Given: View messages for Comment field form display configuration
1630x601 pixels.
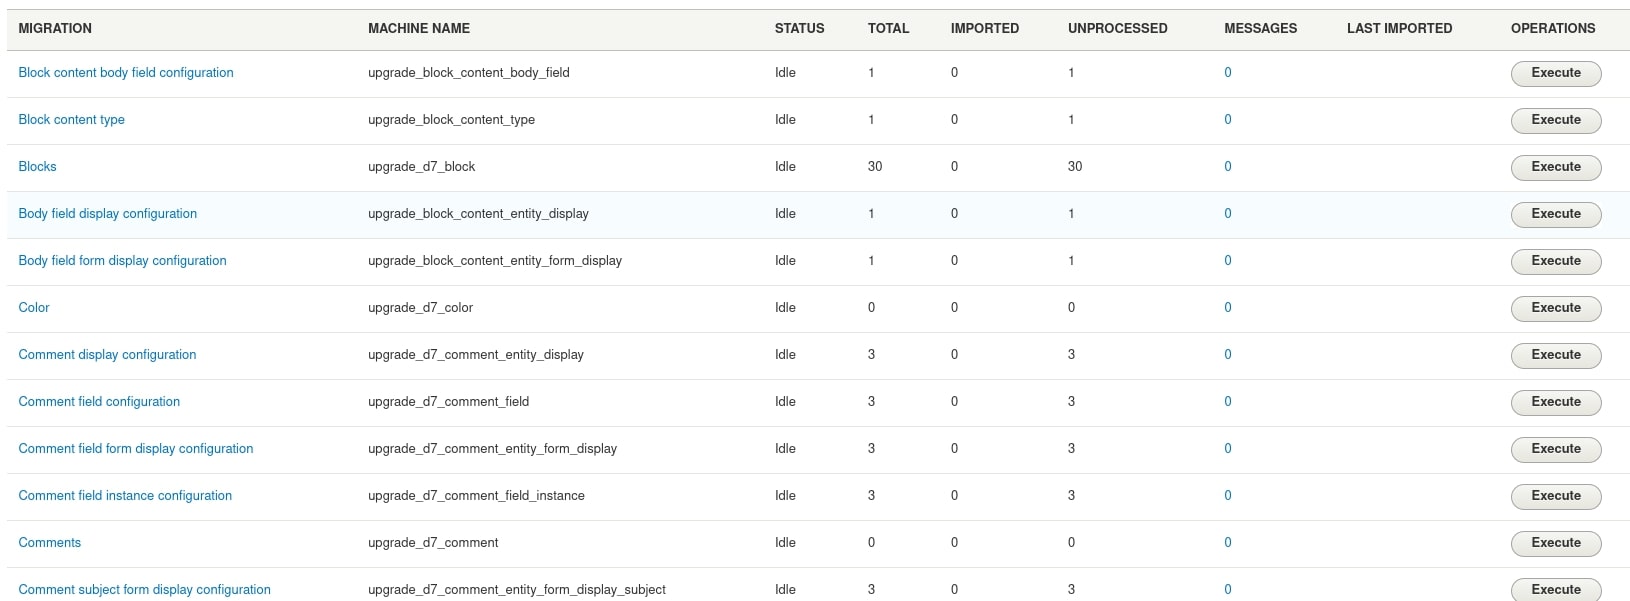Looking at the screenshot, I should click(1228, 449).
